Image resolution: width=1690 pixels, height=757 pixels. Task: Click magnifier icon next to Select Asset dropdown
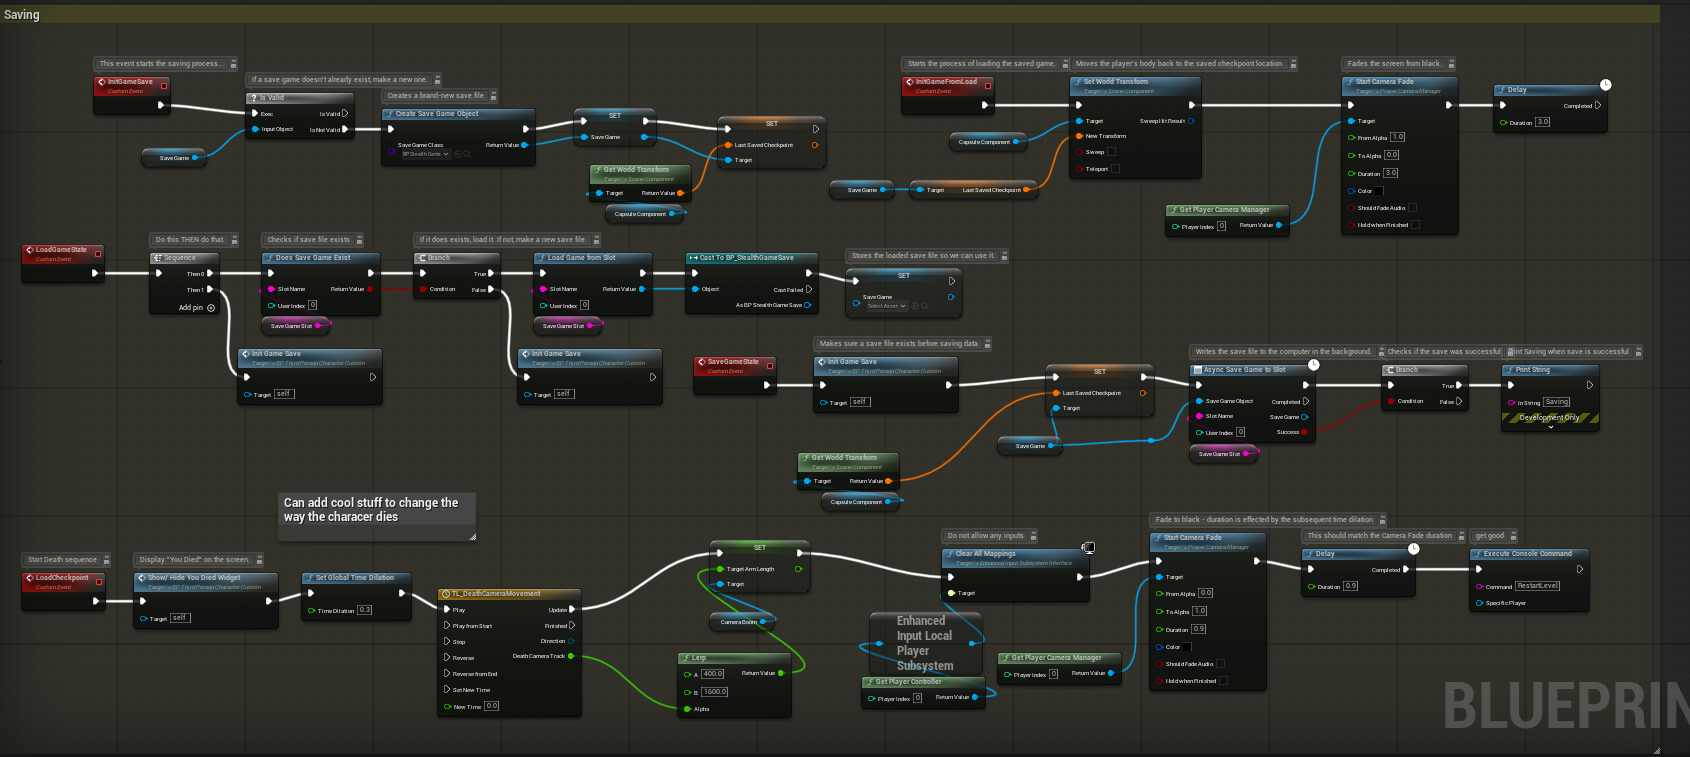click(924, 306)
